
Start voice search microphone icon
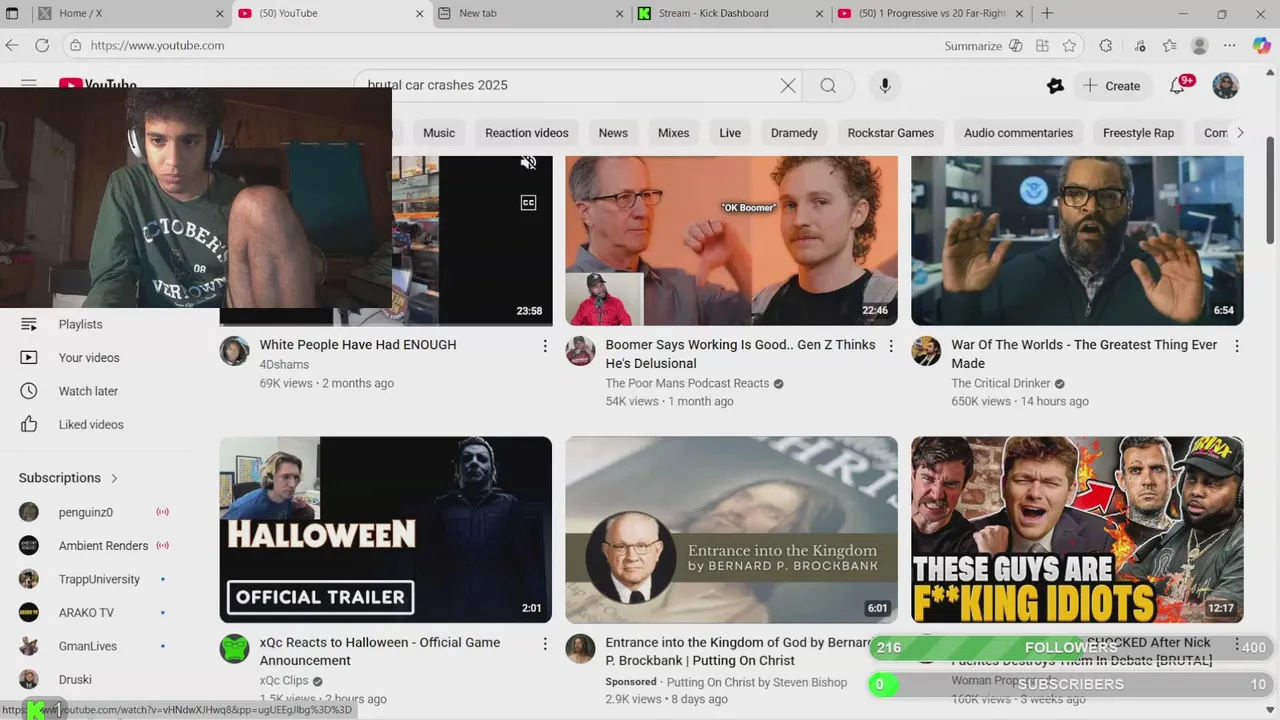[885, 85]
